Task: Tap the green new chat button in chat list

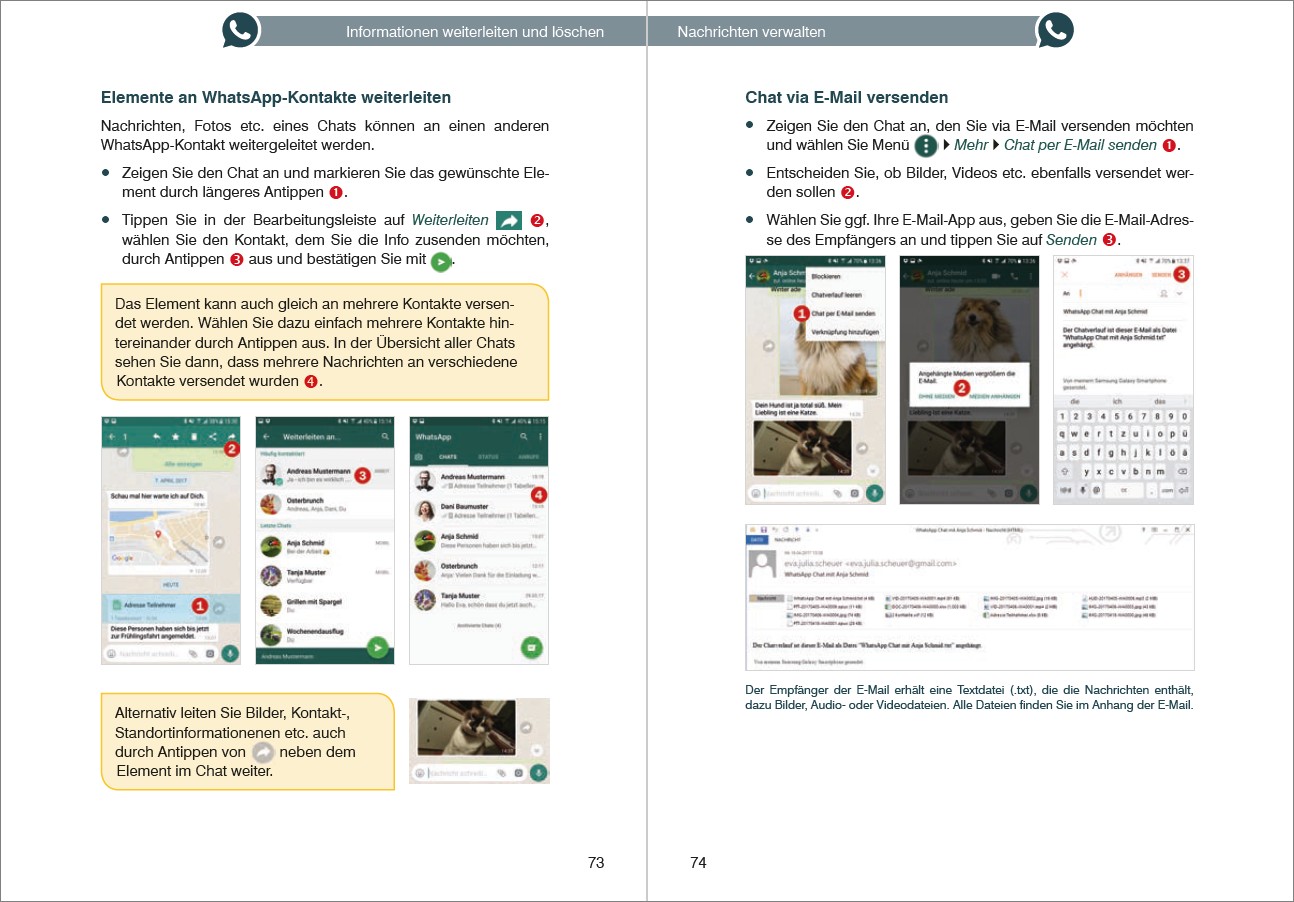Action: coord(532,647)
